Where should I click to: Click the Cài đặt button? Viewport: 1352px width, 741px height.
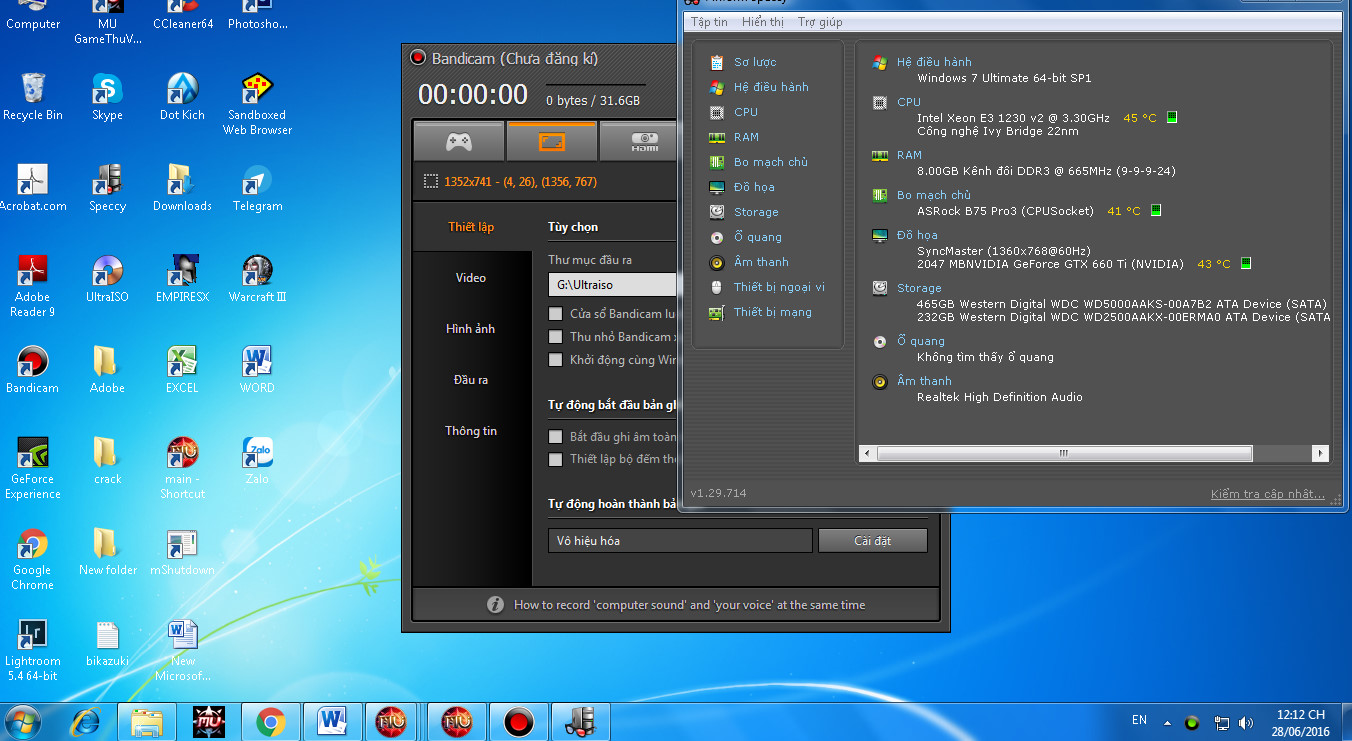(872, 541)
